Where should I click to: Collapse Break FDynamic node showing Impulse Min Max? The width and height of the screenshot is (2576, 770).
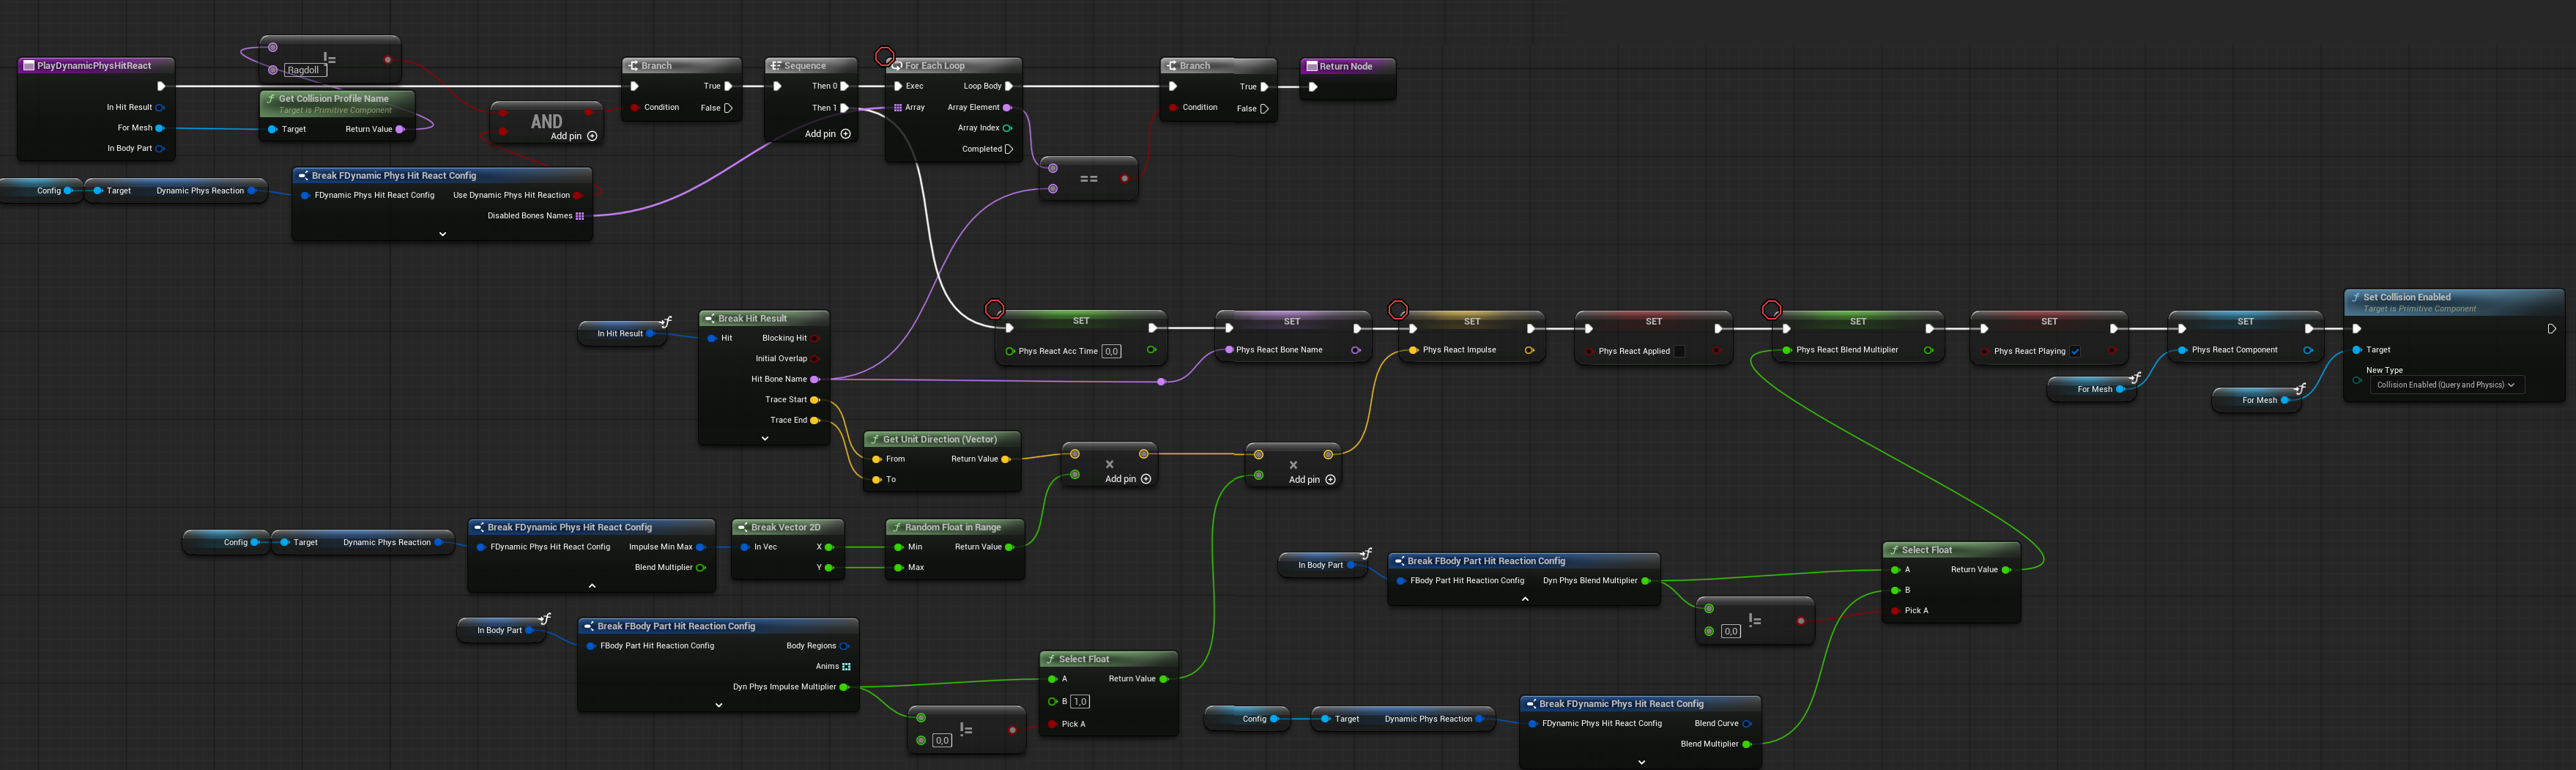[592, 586]
